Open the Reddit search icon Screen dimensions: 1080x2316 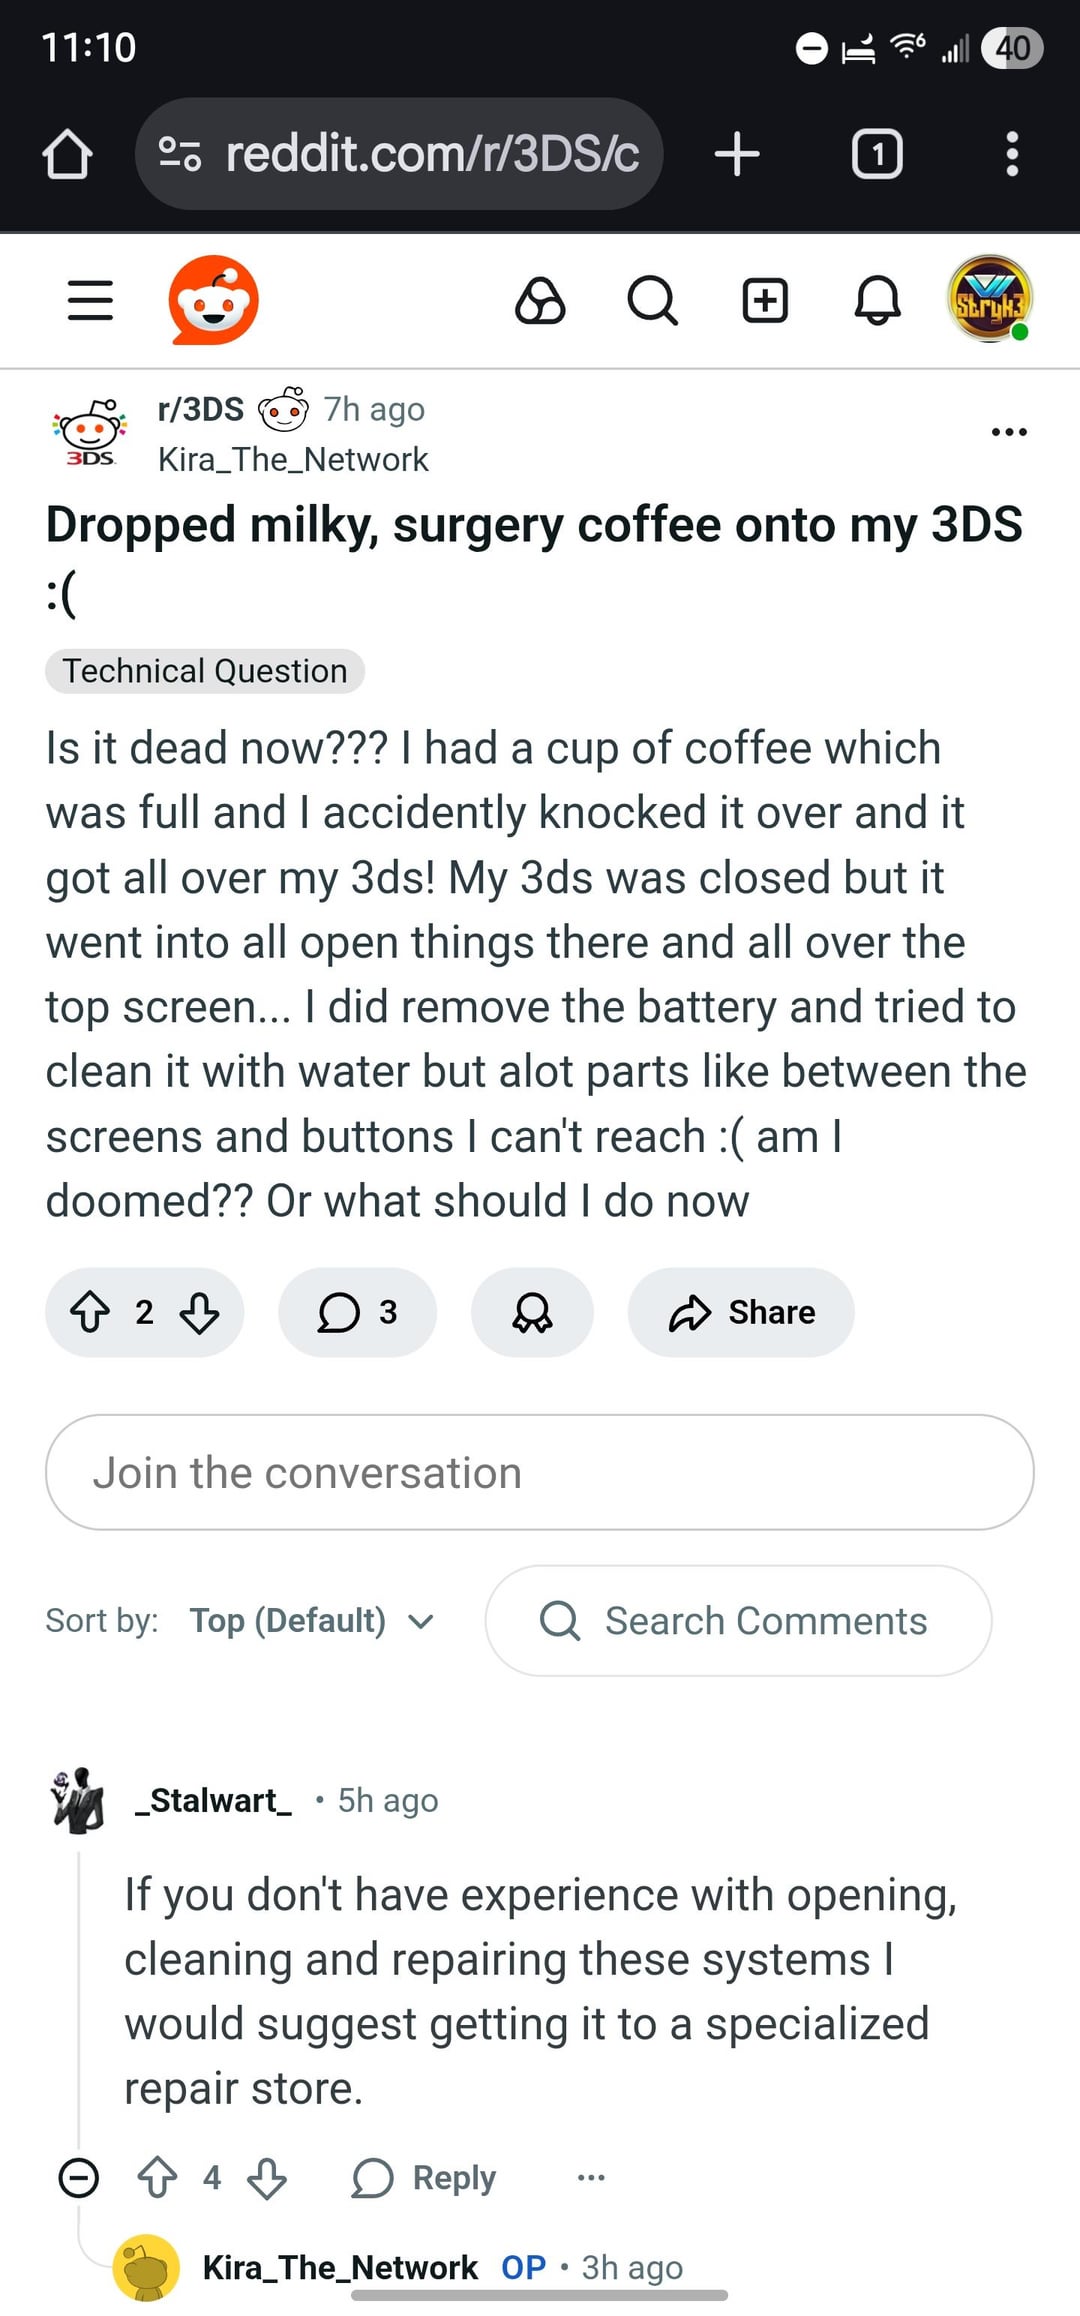click(x=652, y=300)
